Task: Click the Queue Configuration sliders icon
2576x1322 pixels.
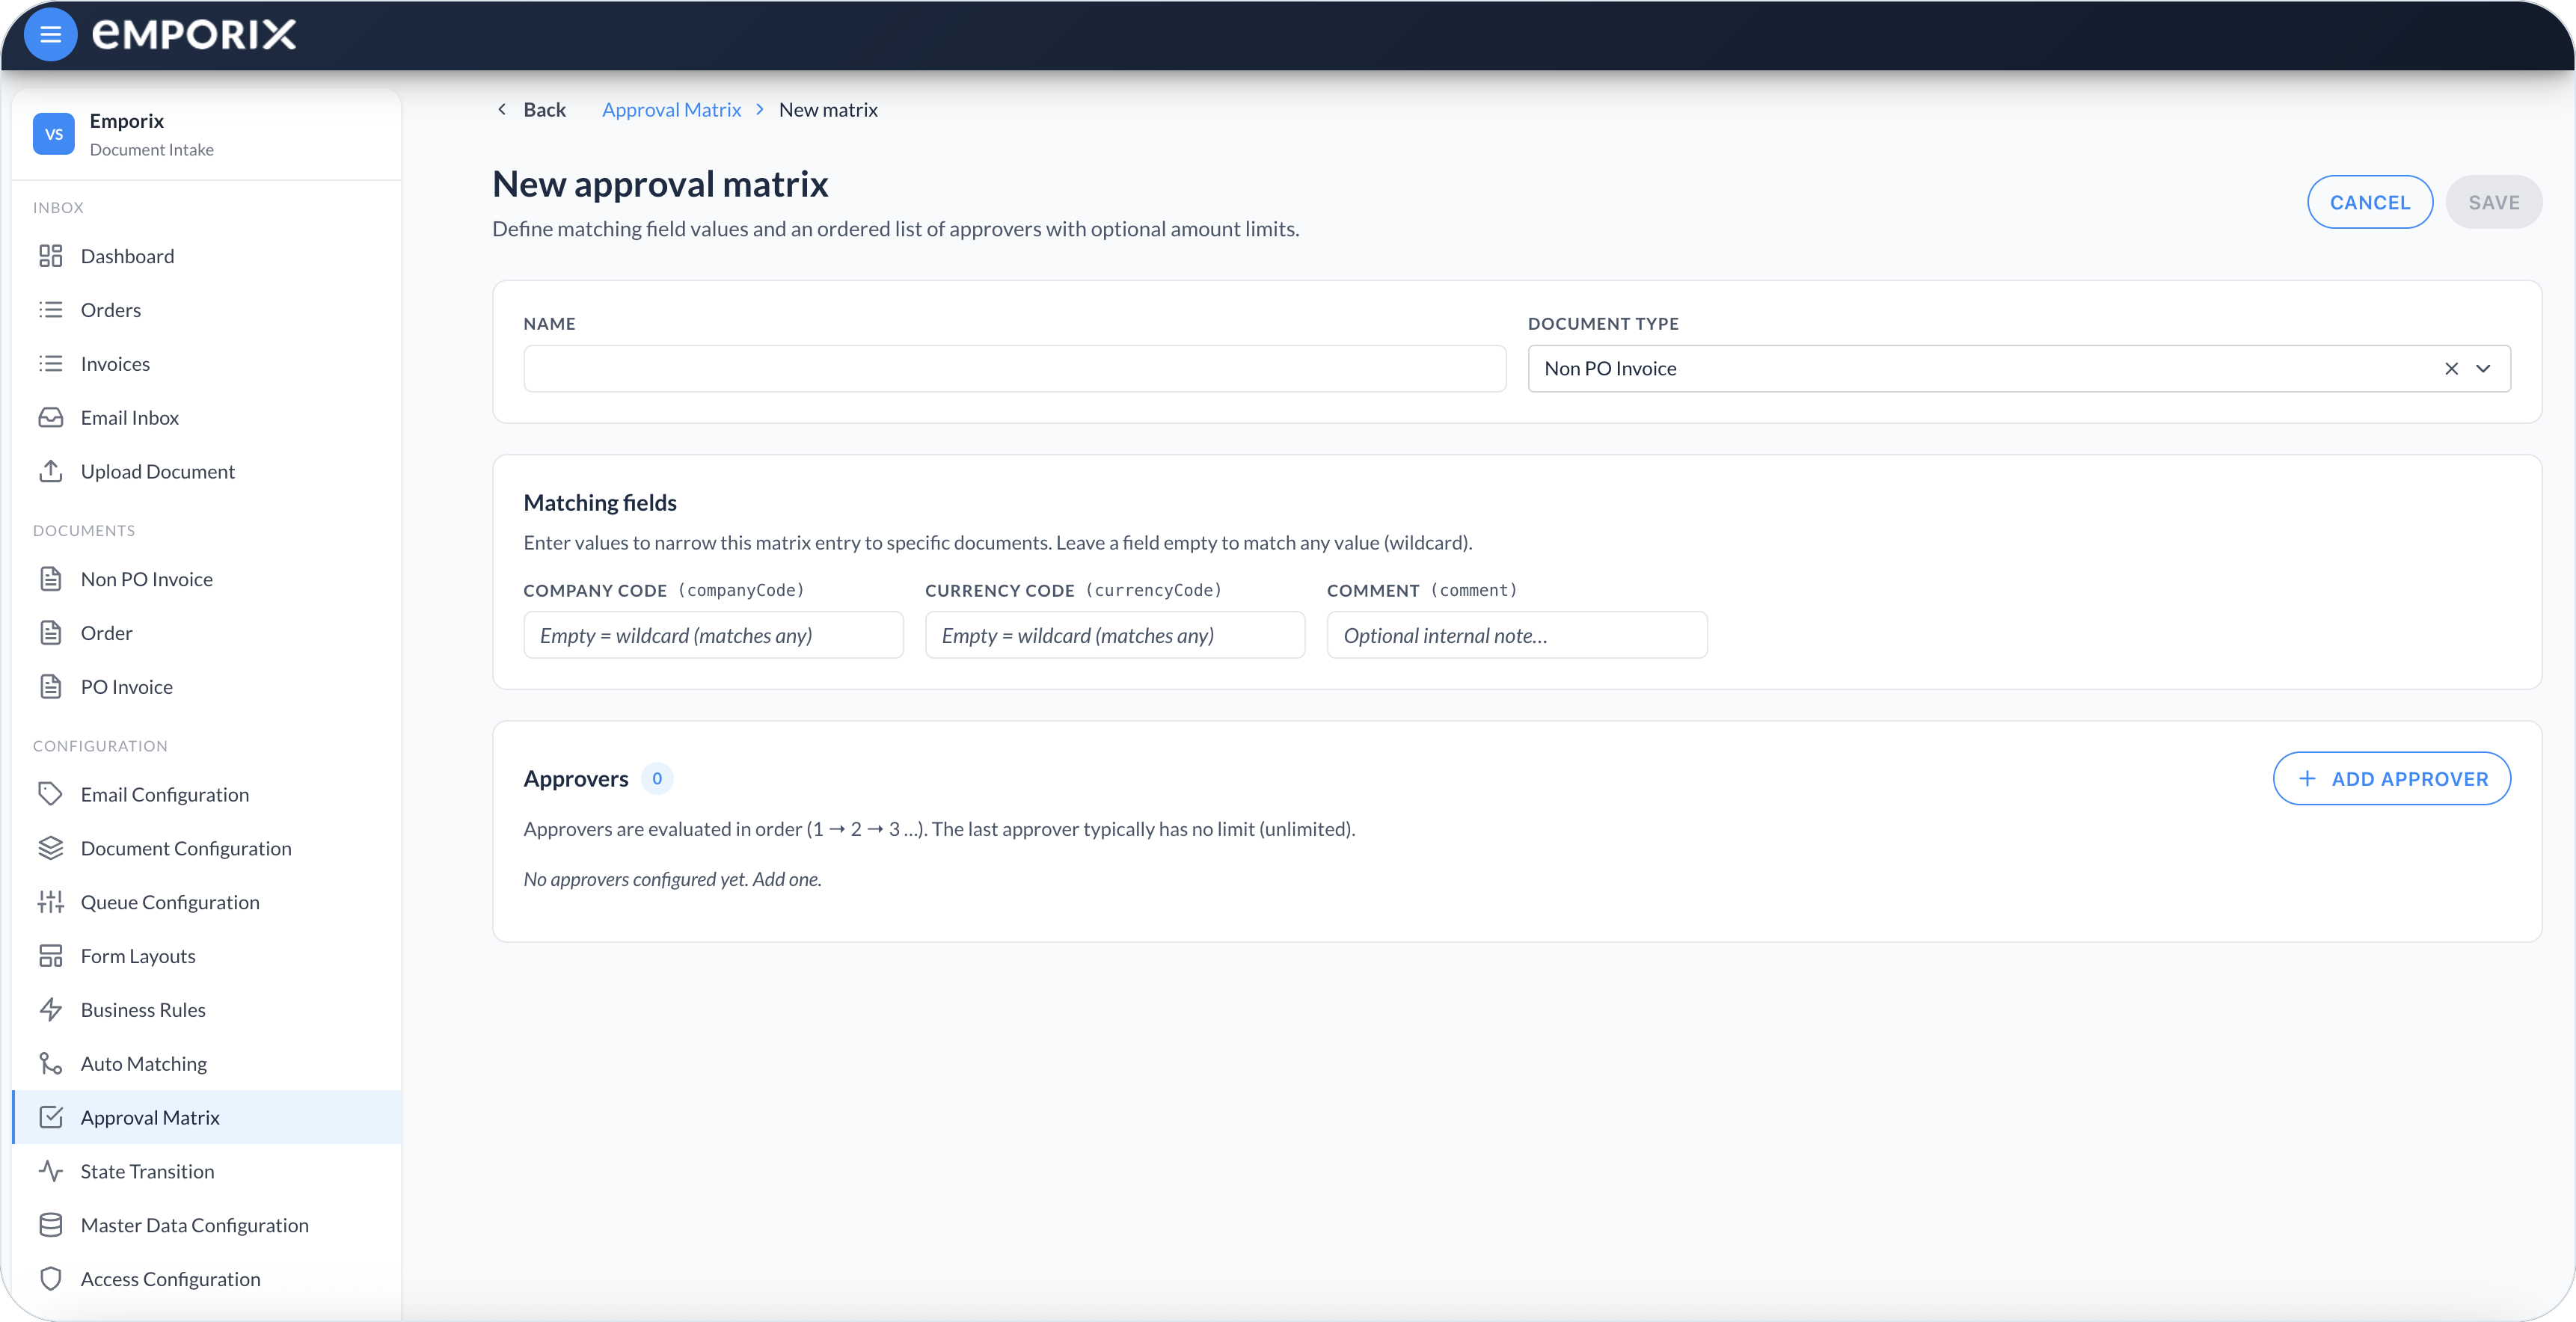Action: pyautogui.click(x=51, y=902)
